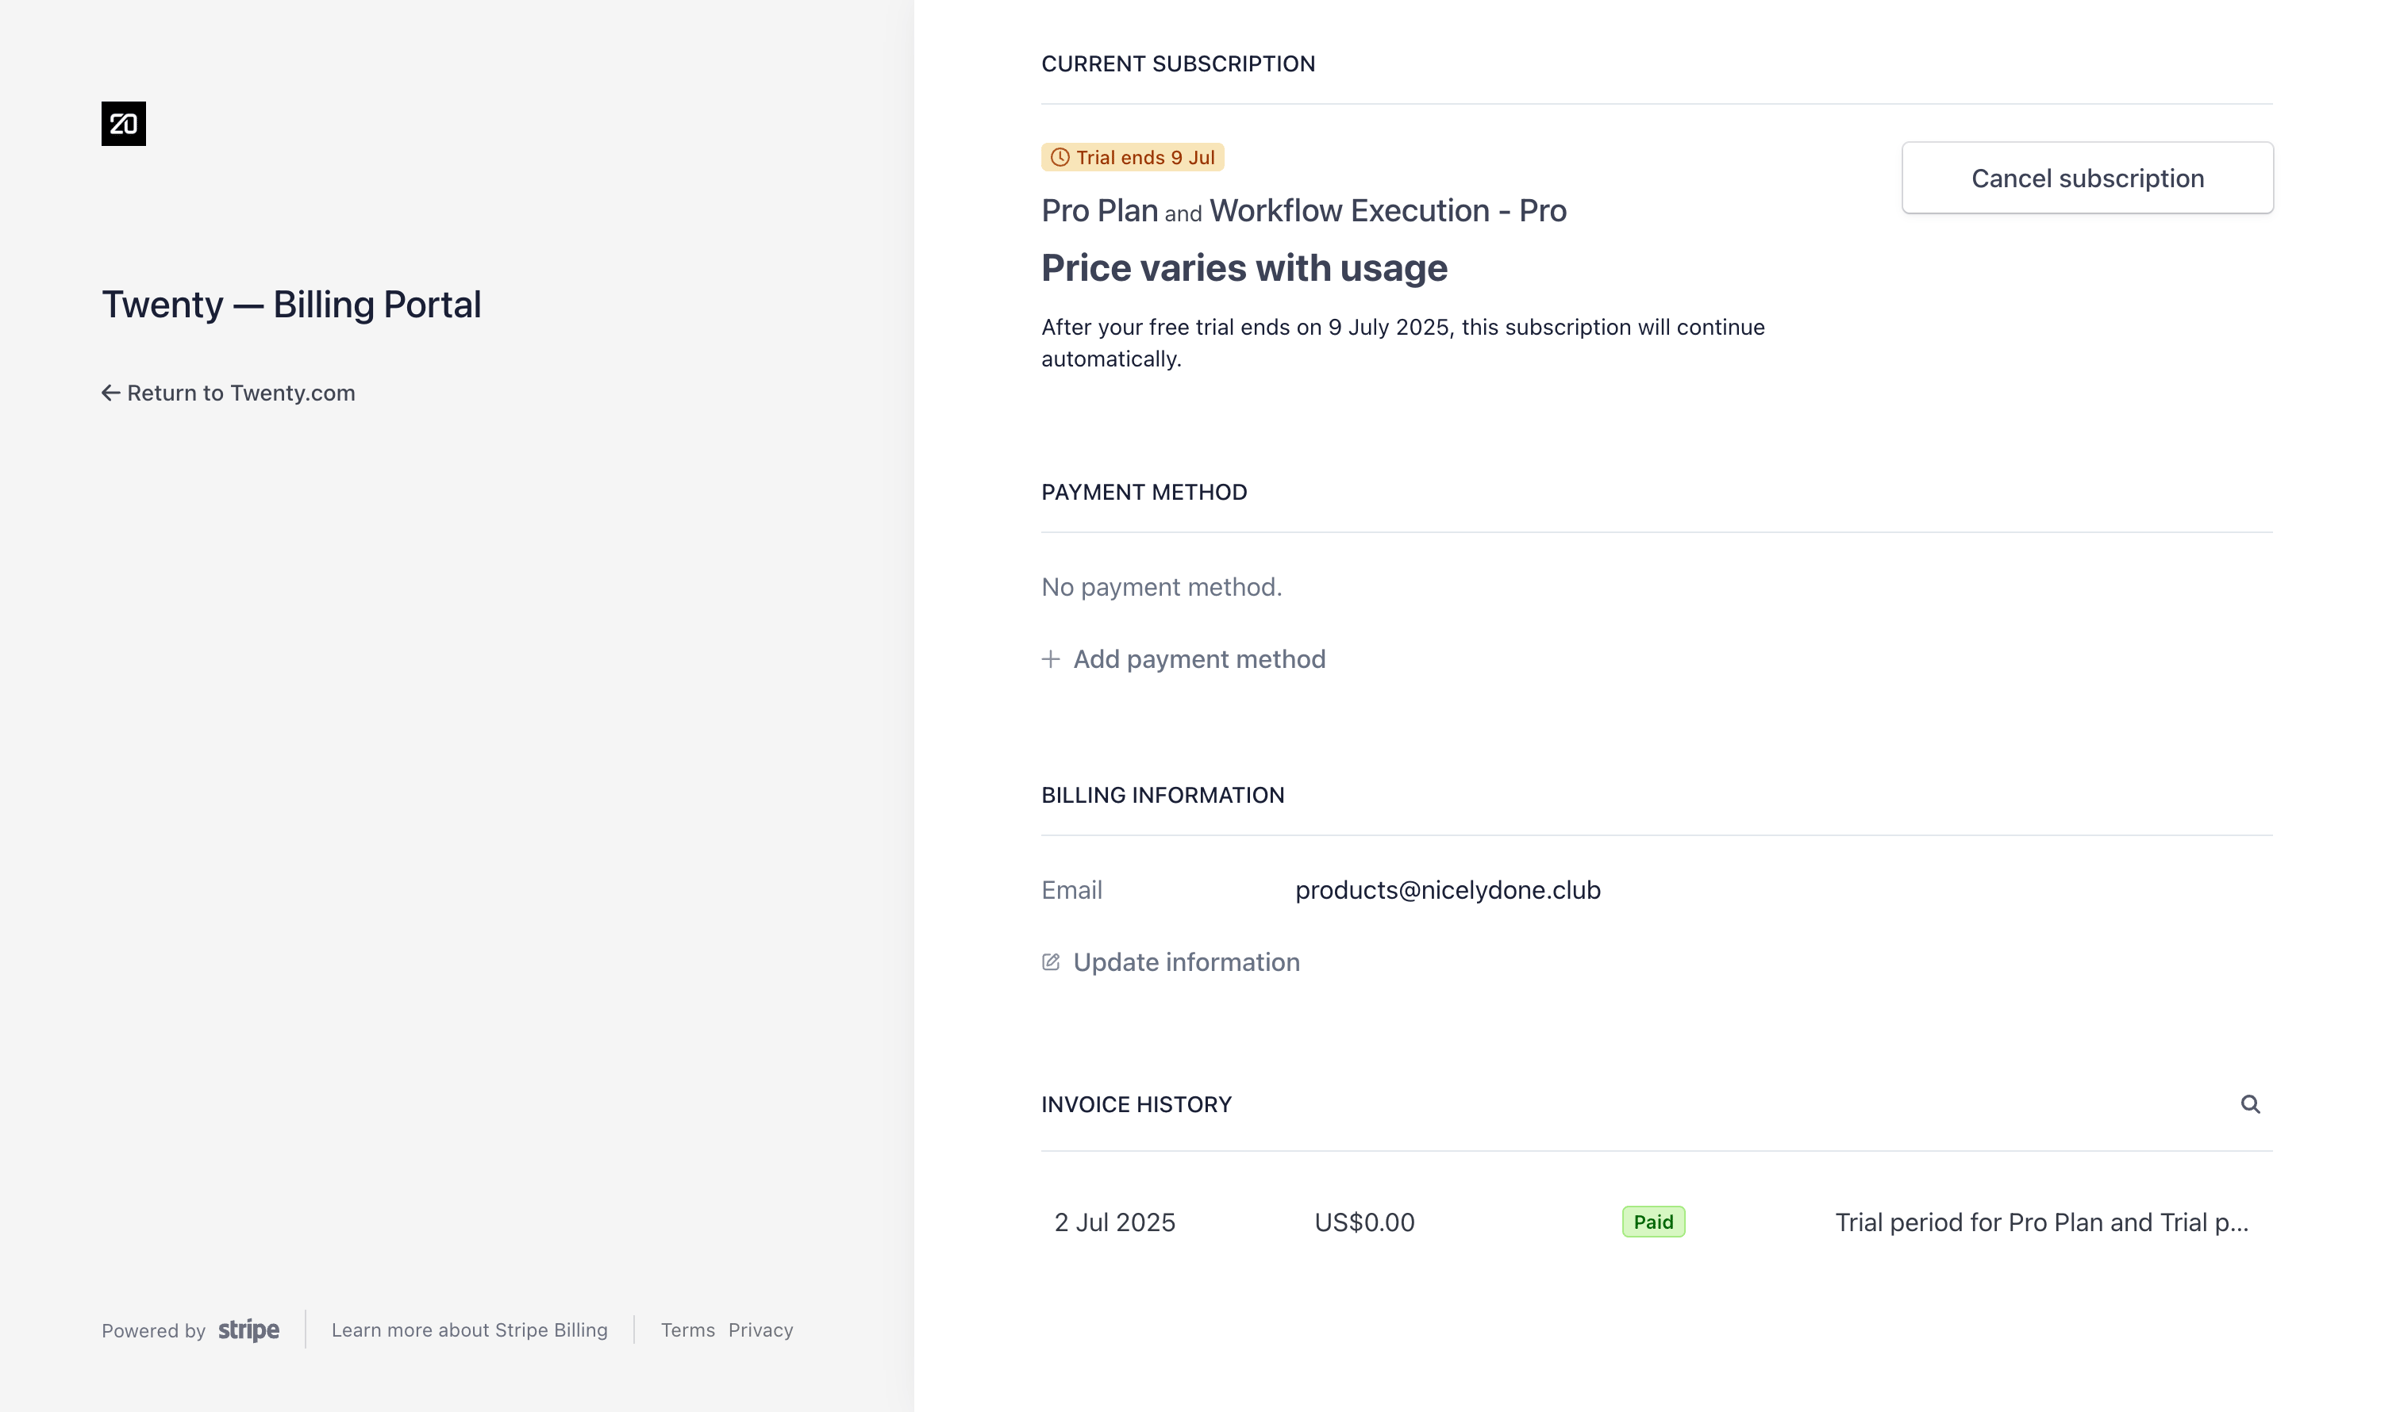Open the Return to Twenty.com link
This screenshot has height=1412, width=2400.
tap(228, 393)
